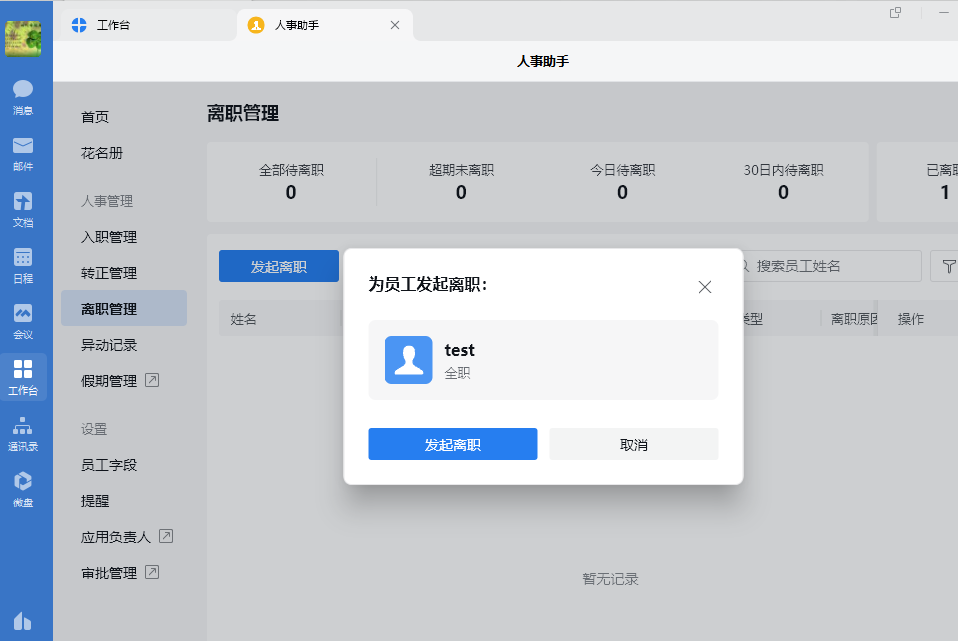958x641 pixels.
Task: Open 微盘 from the left sidebar
Action: 22,485
